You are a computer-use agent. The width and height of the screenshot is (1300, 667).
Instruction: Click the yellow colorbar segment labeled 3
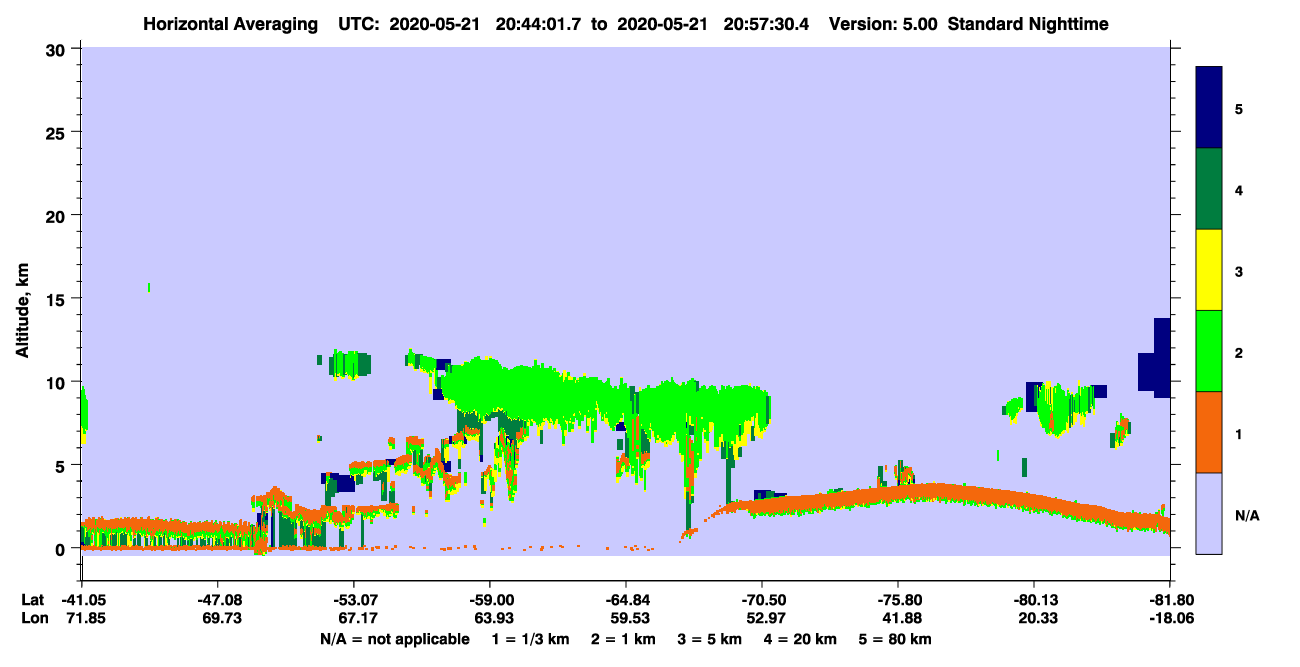coord(1209,270)
